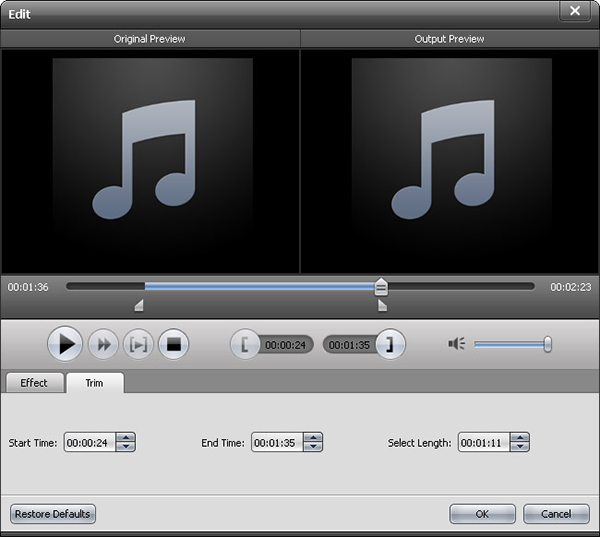Viewport: 600px width, 537px height.
Task: Click the trim start marker under timeline
Action: pos(139,305)
